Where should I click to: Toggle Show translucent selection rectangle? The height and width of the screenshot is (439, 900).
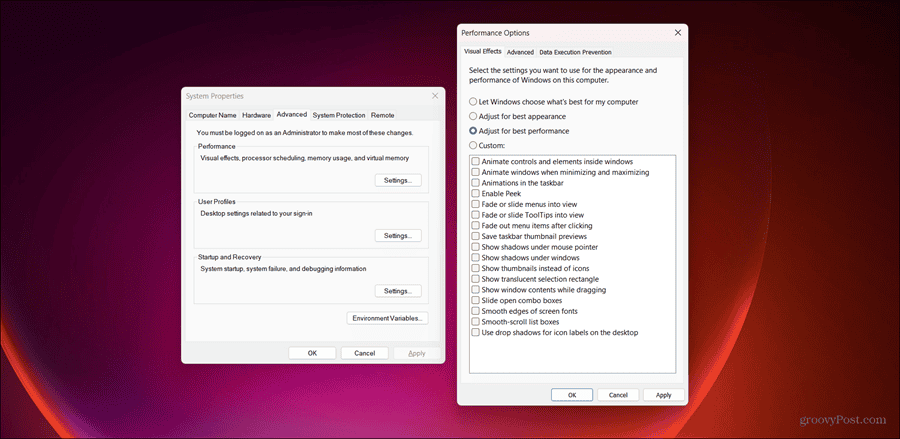click(x=475, y=279)
